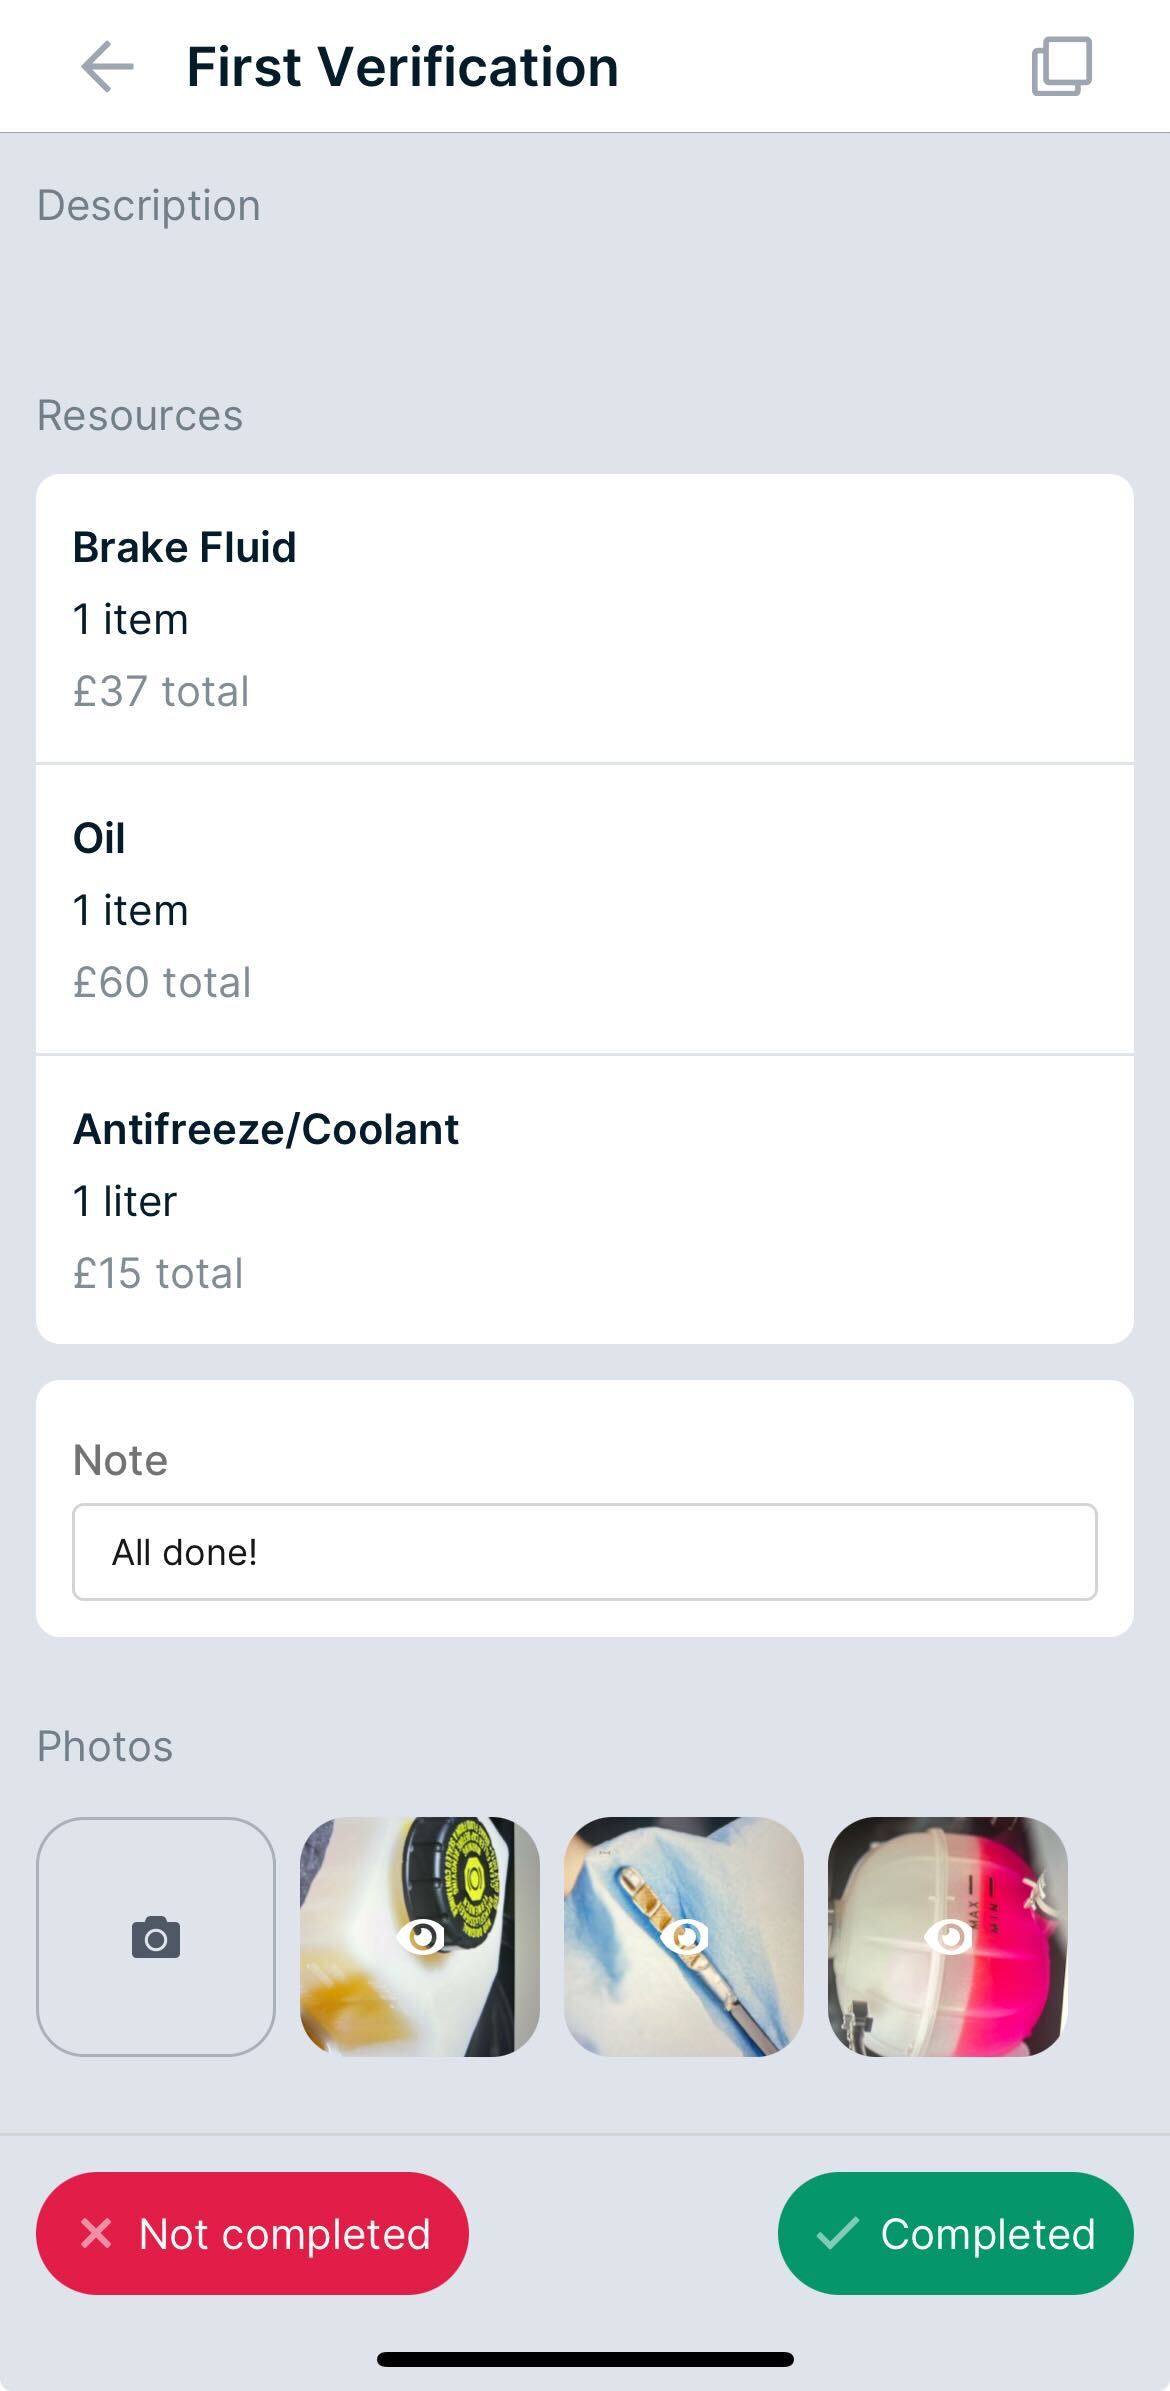
Task: Open the Antifreeze/Coolant resource entry
Action: click(584, 1200)
